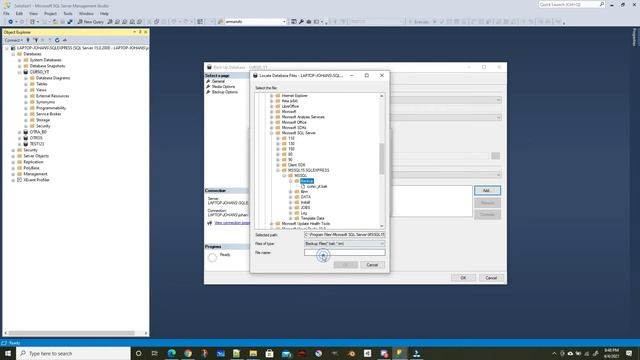This screenshot has width=640, height=360.
Task: Collapse the MSSQL15.SQLEXPRESS folder
Action: click(278, 170)
